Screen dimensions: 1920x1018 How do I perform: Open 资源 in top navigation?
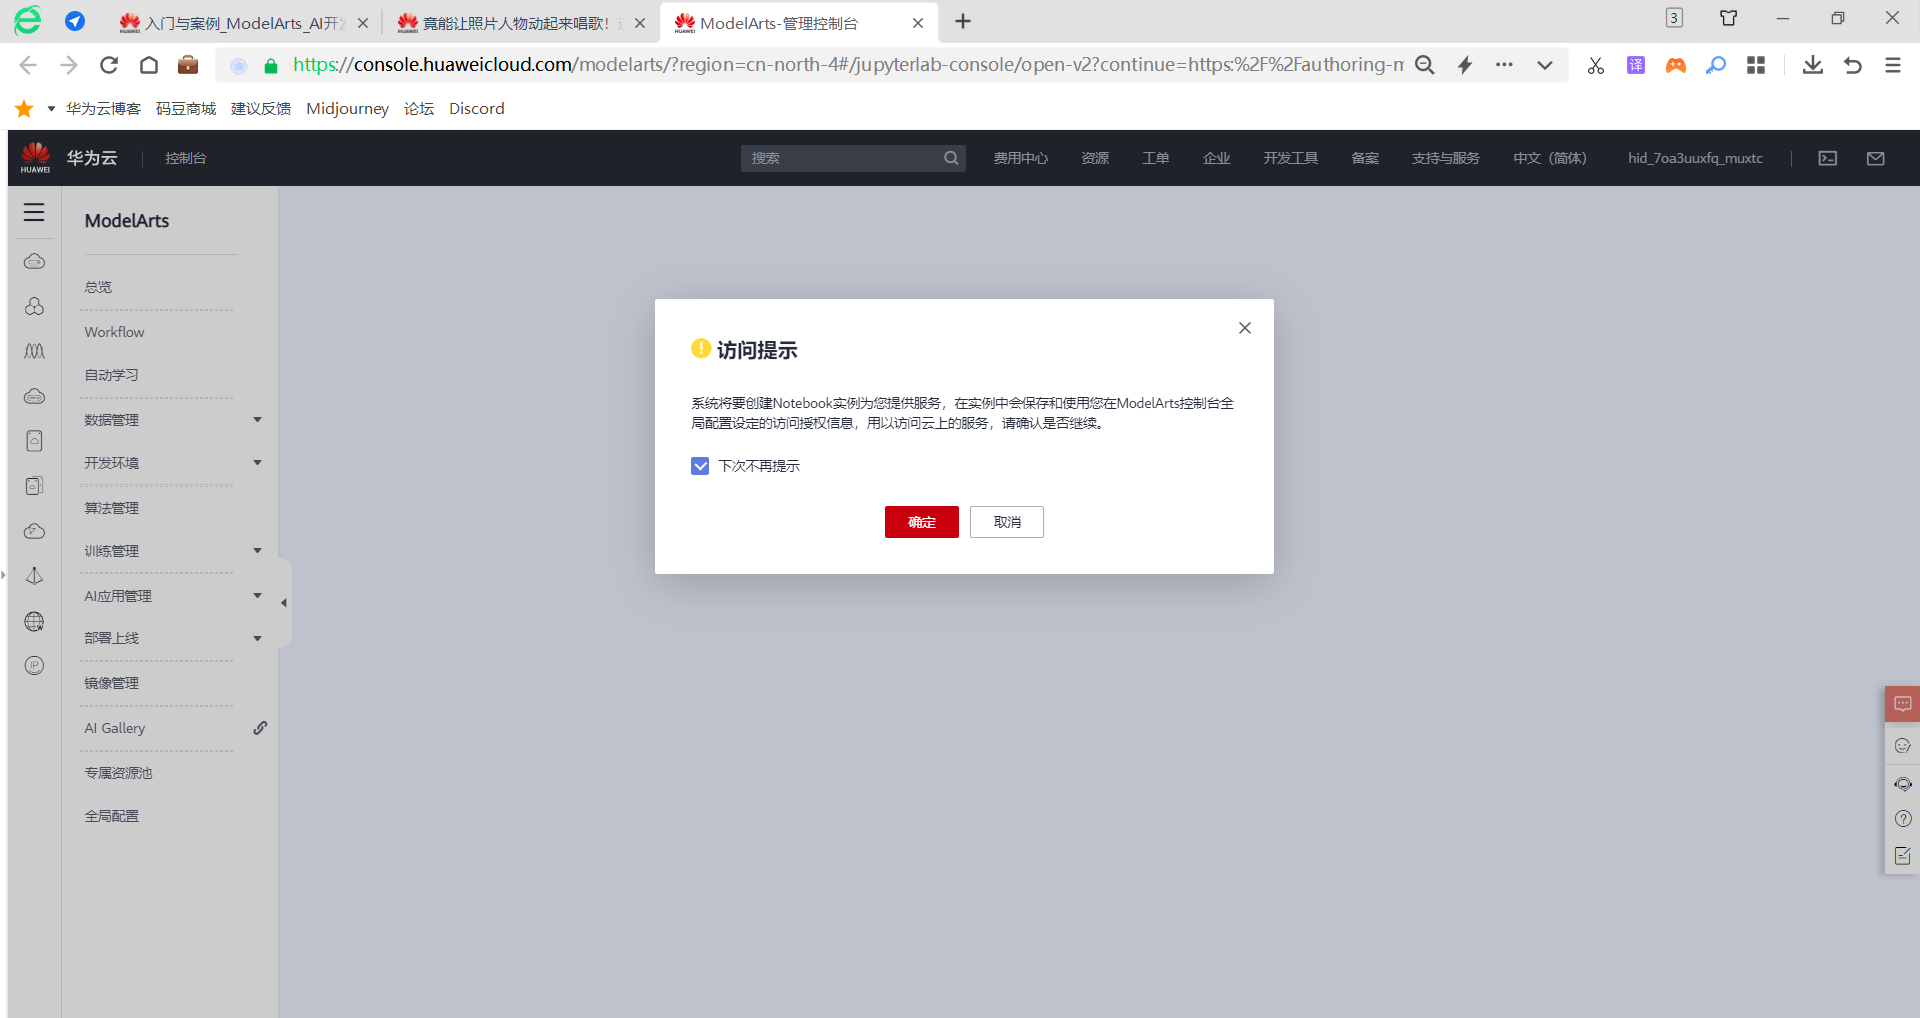[x=1095, y=158]
